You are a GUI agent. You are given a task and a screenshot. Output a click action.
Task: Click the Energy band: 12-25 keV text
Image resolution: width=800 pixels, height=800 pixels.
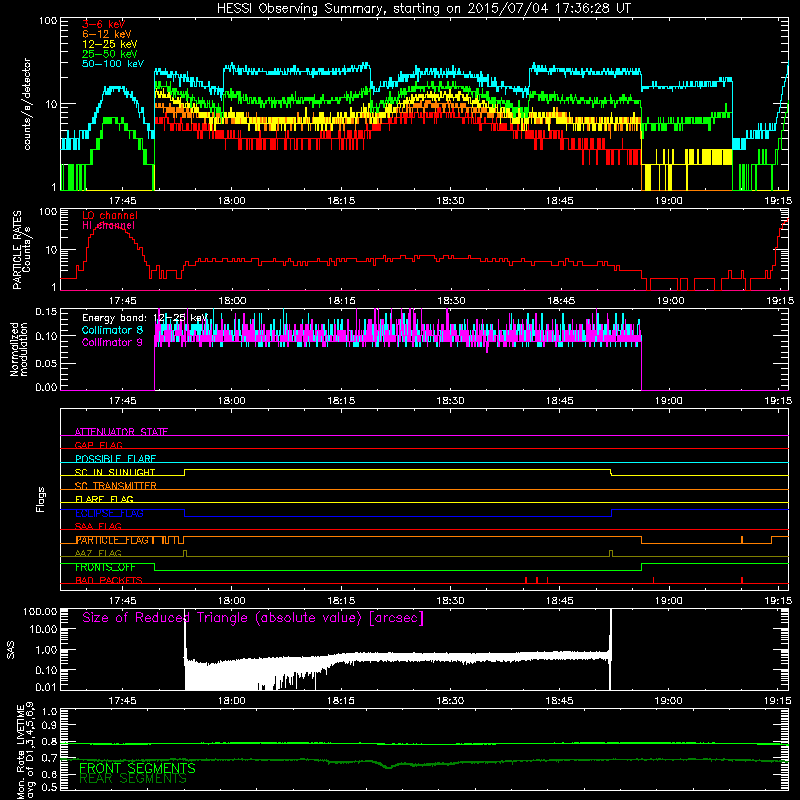[145, 318]
